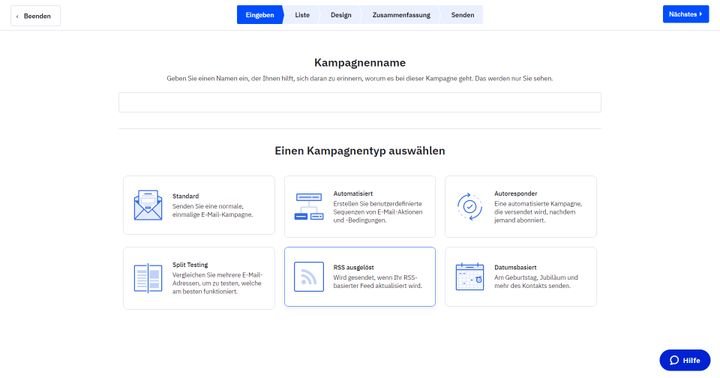Click the Split Testing document icon

pos(148,278)
